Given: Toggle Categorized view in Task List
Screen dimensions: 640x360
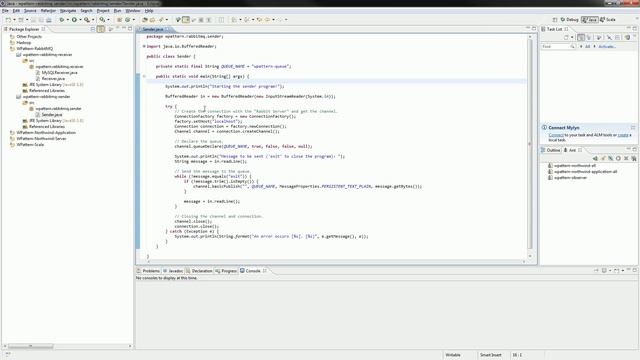Looking at the screenshot, I should [x=581, y=38].
